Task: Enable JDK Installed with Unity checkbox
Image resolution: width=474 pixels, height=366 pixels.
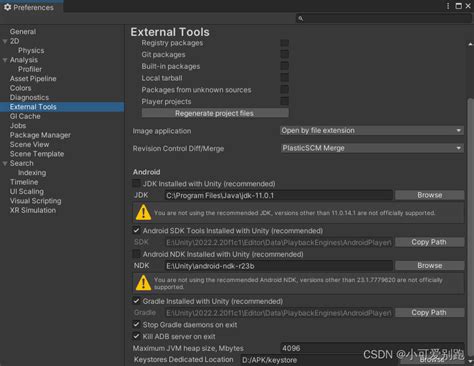Action: coord(136,183)
